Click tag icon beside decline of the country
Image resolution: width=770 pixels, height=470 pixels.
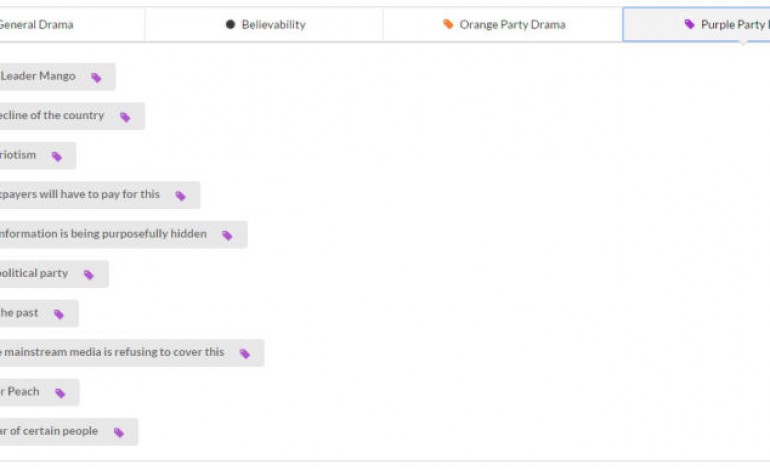pos(125,117)
